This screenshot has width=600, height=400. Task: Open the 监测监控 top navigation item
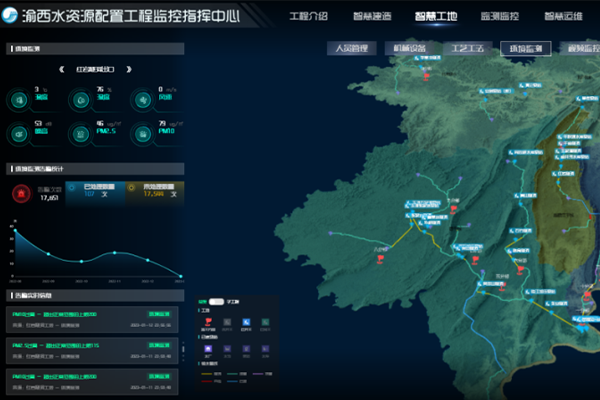[499, 17]
